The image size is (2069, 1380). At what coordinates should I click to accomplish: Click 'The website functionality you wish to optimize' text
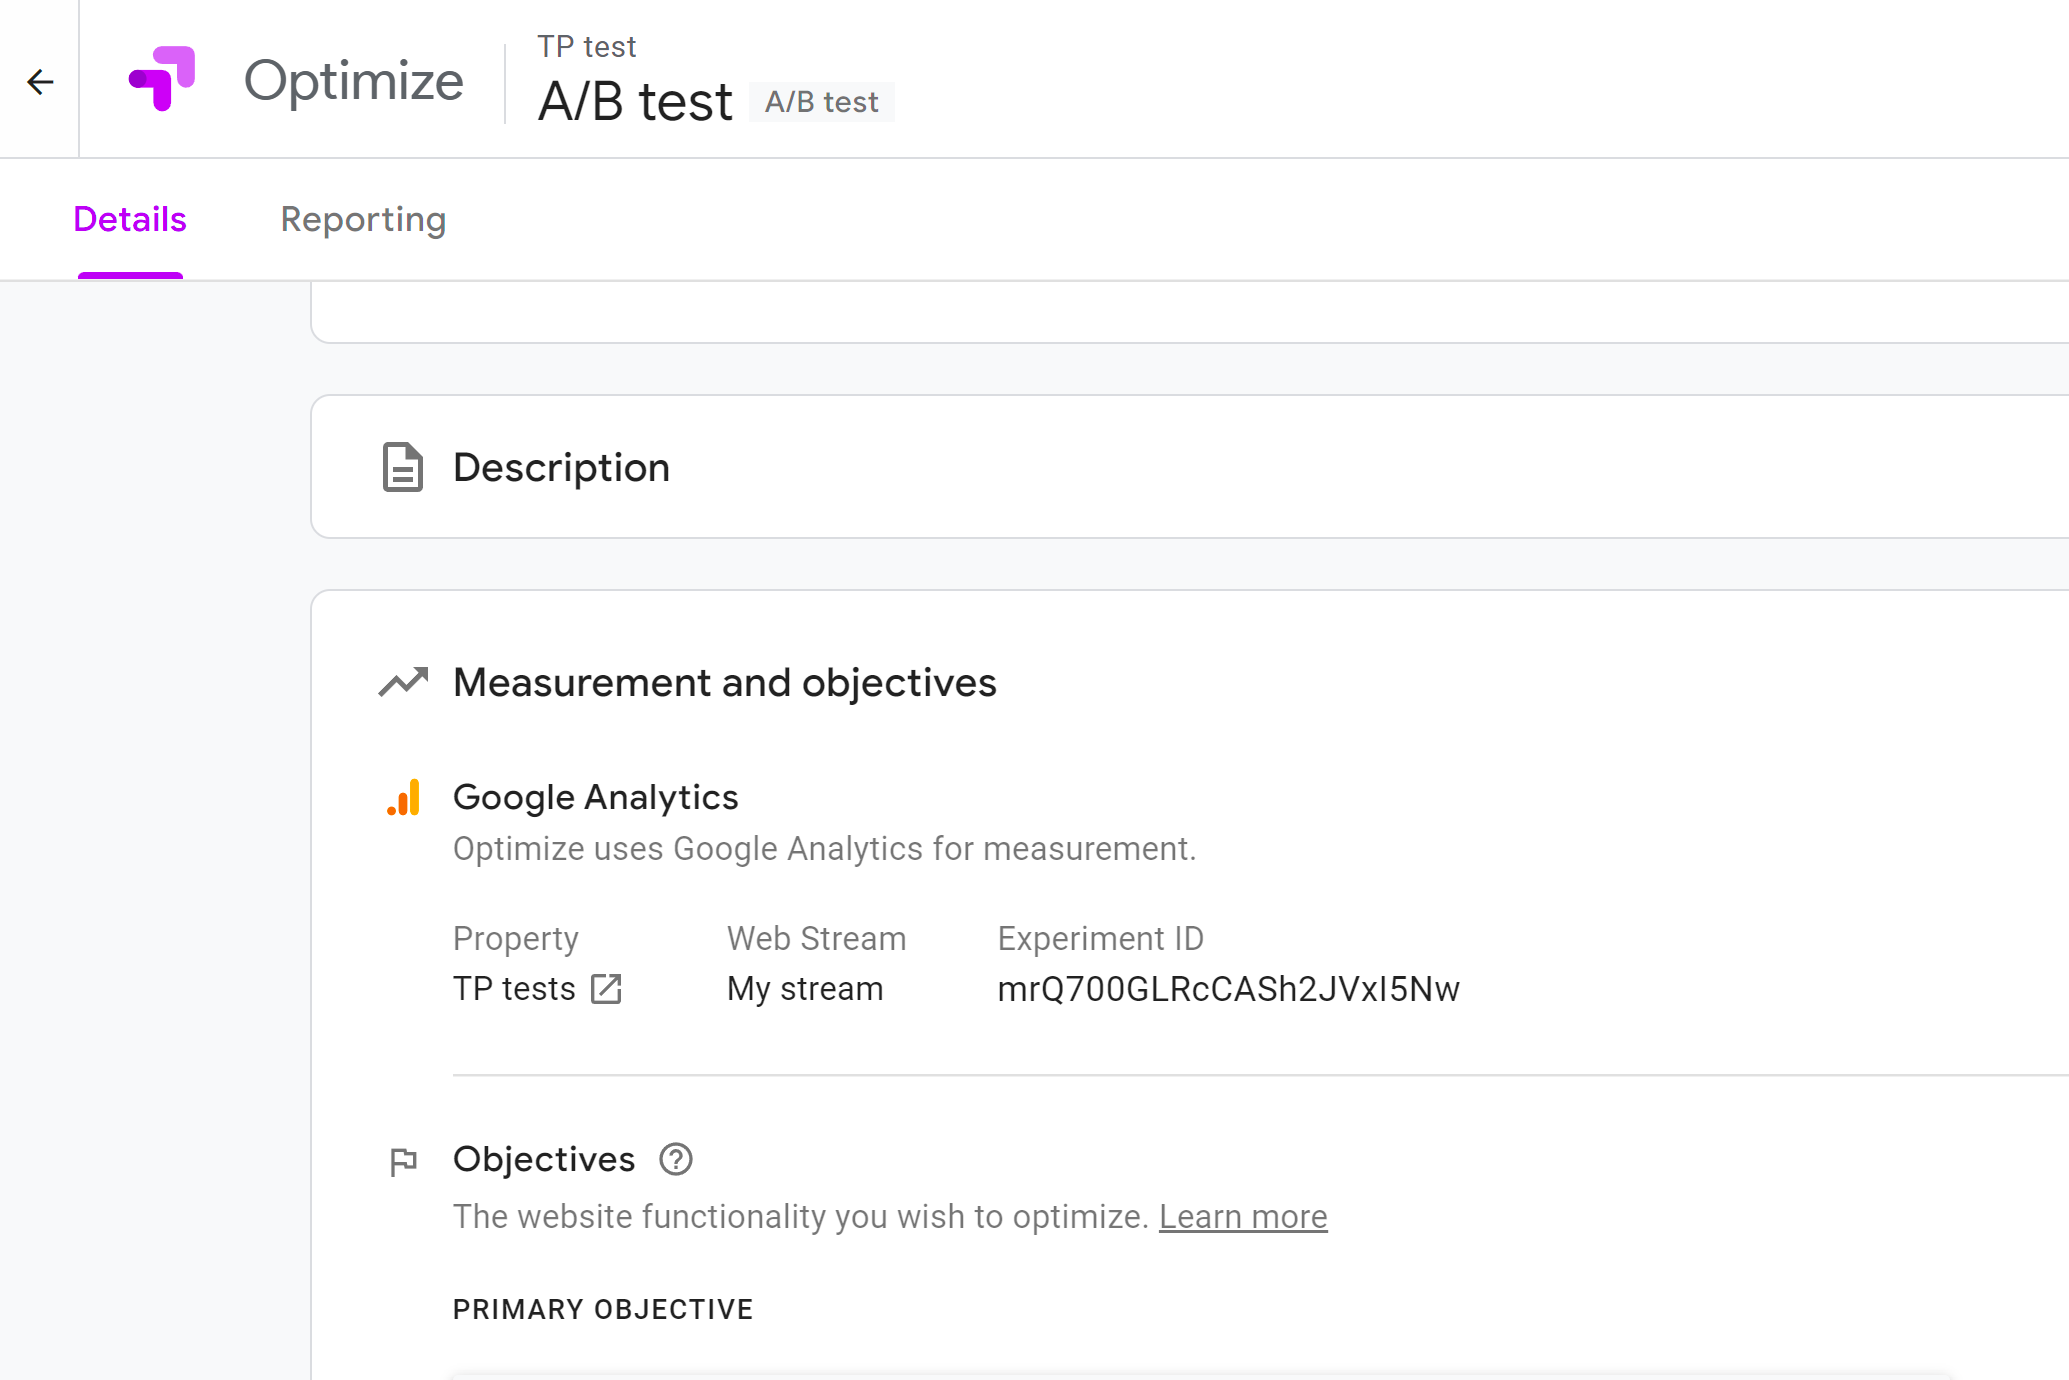point(801,1217)
